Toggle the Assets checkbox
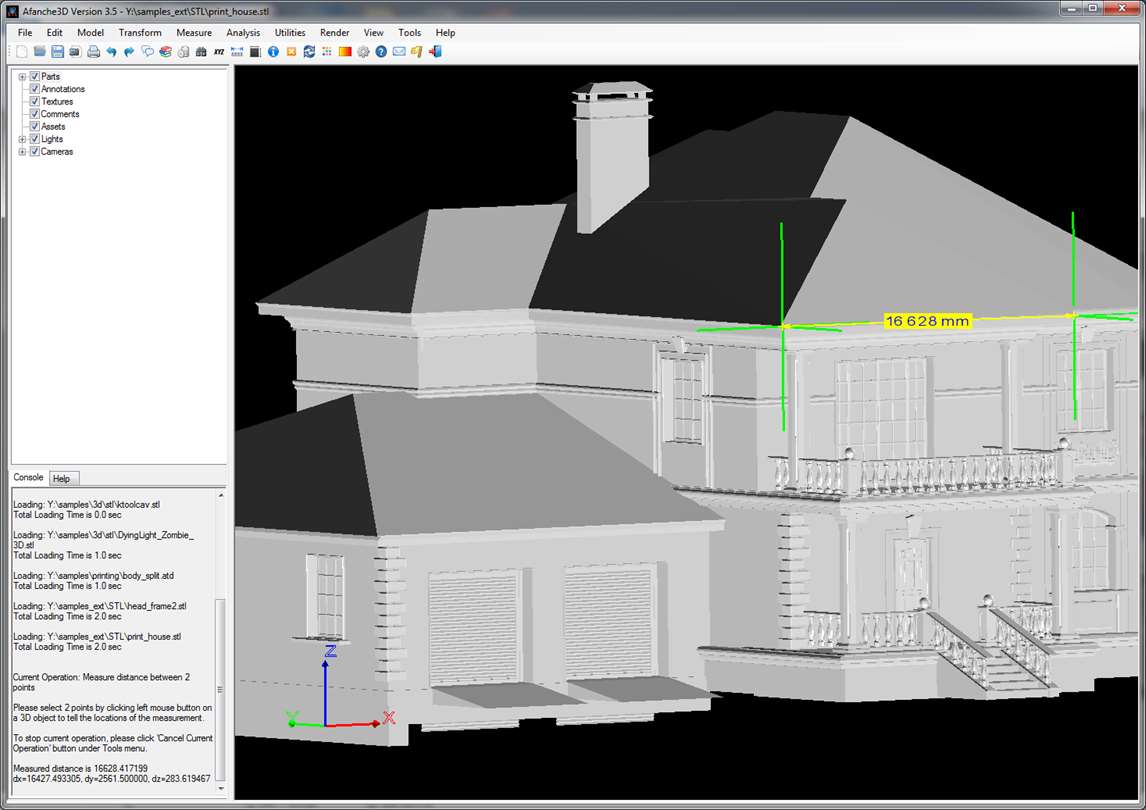Viewport: 1146px width, 810px height. click(34, 126)
